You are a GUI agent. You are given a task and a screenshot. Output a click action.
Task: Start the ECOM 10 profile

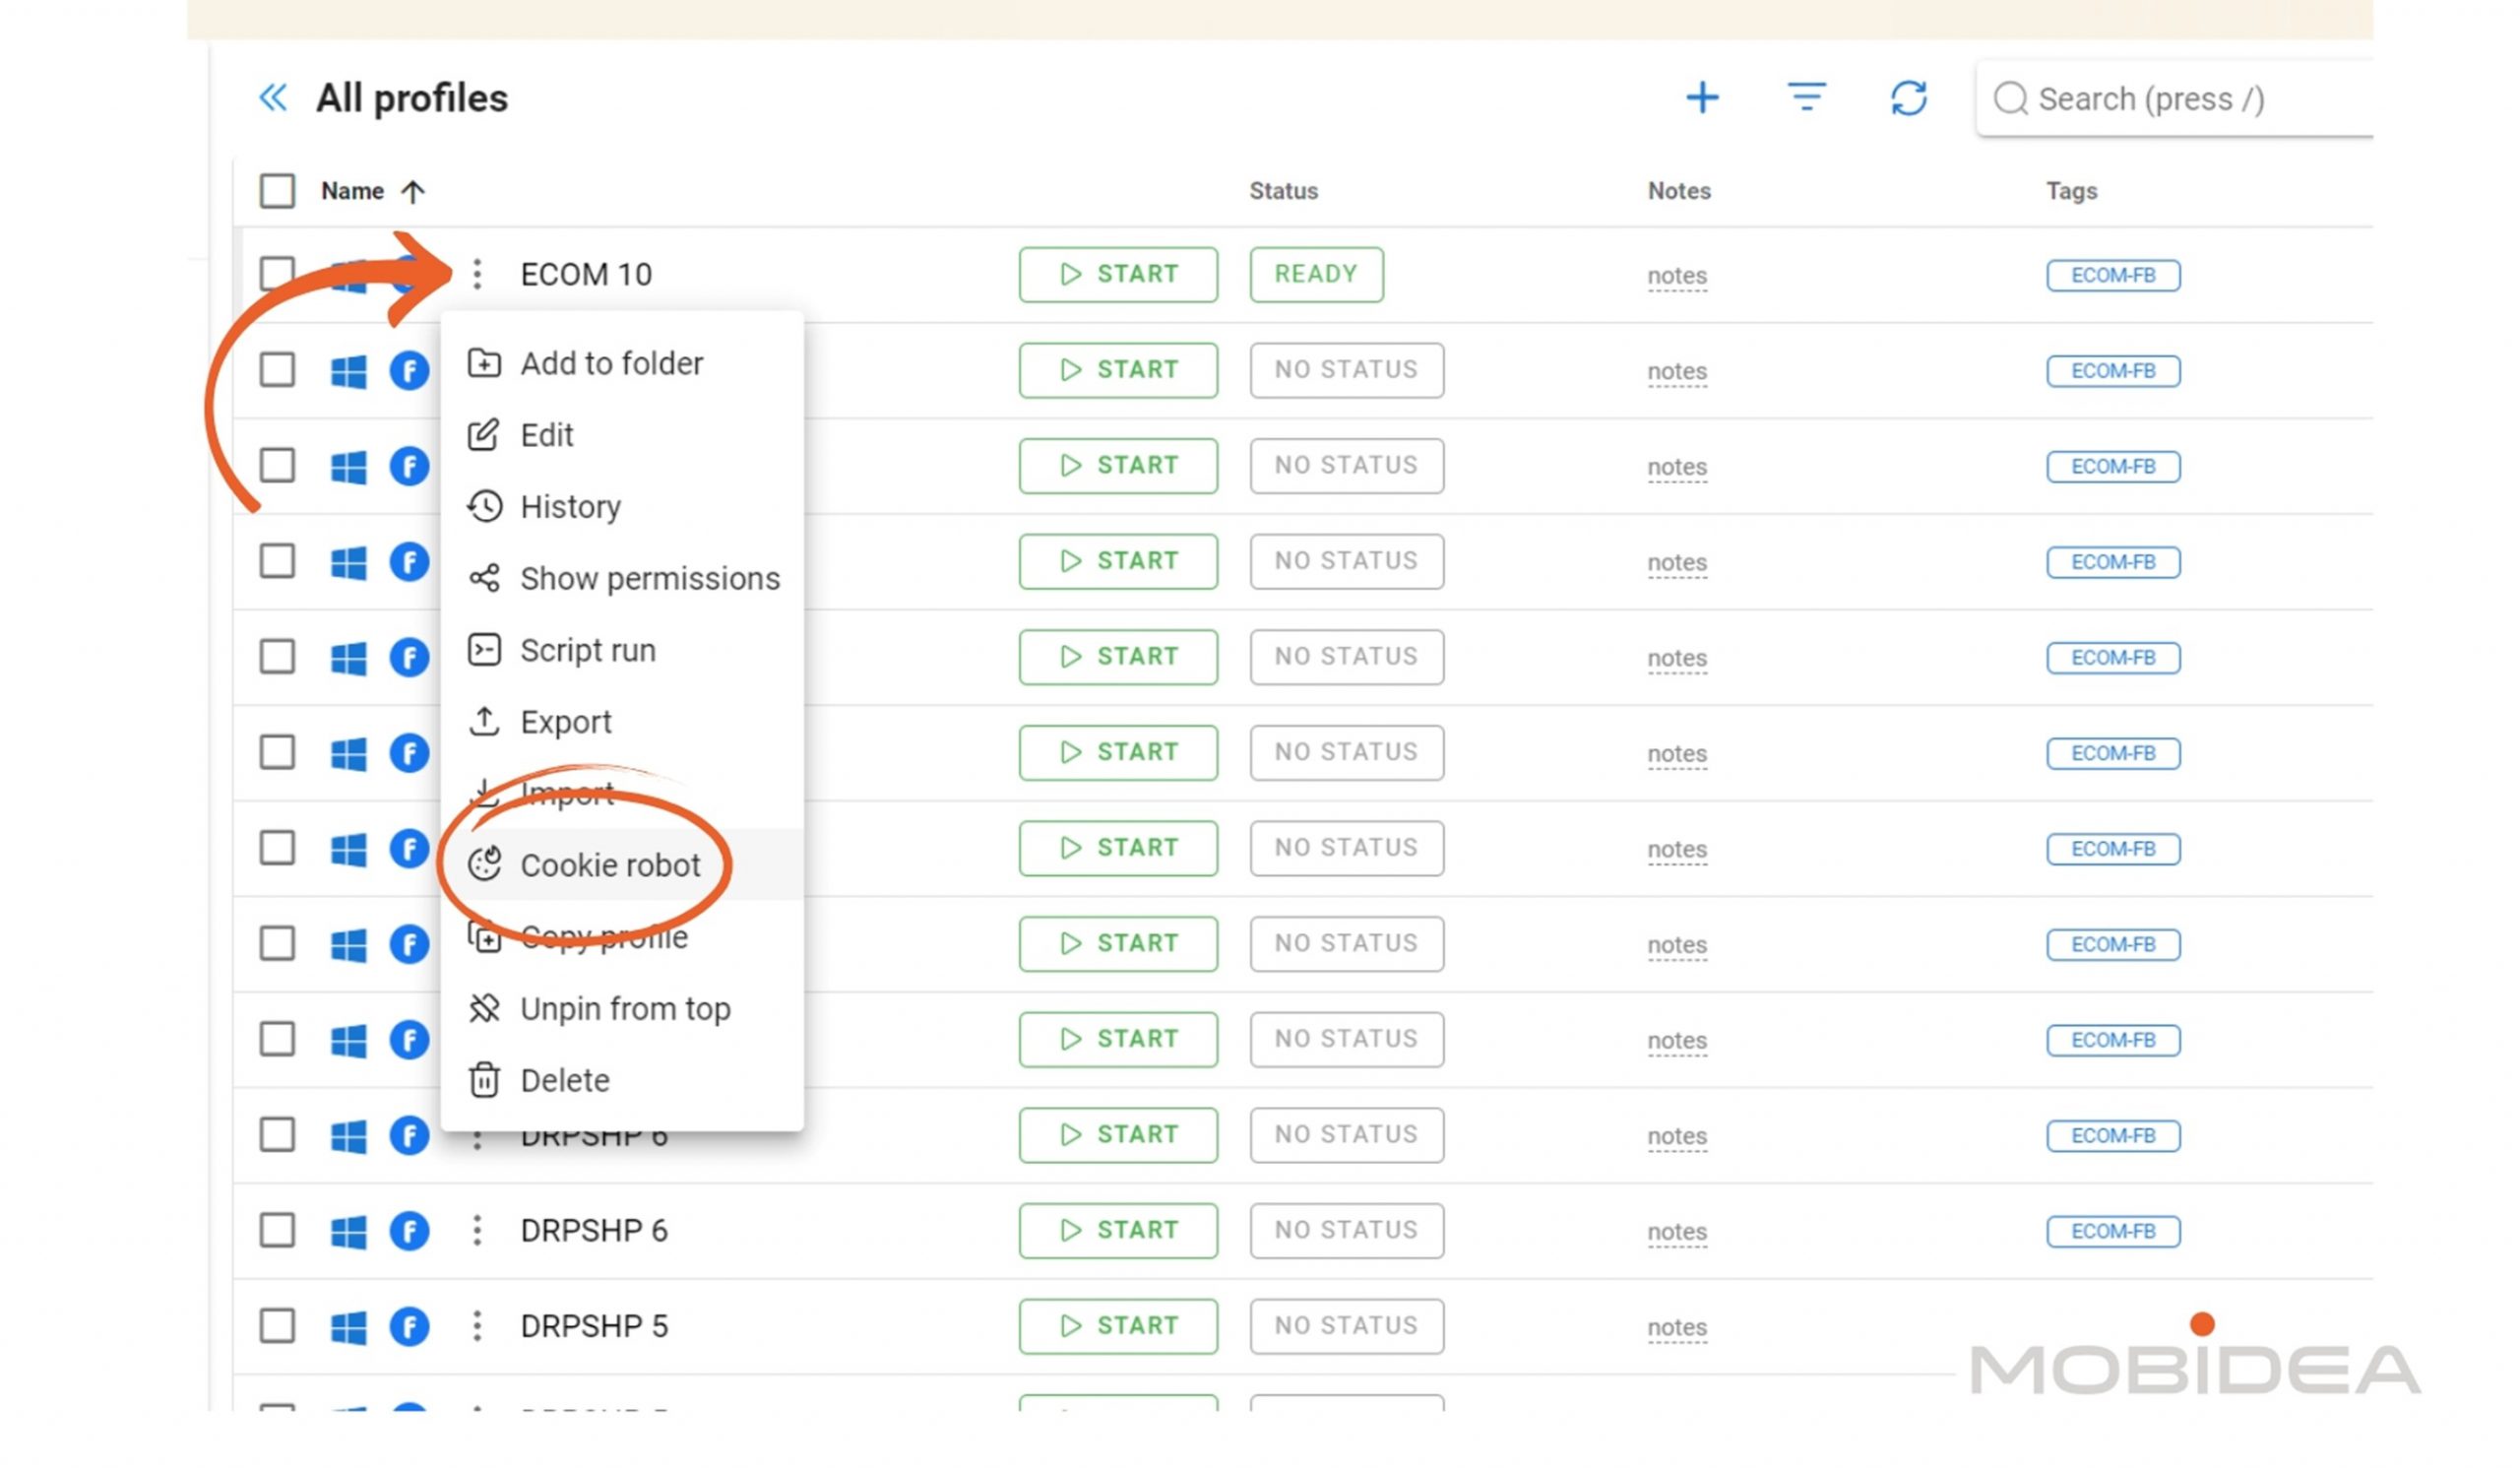click(1118, 274)
